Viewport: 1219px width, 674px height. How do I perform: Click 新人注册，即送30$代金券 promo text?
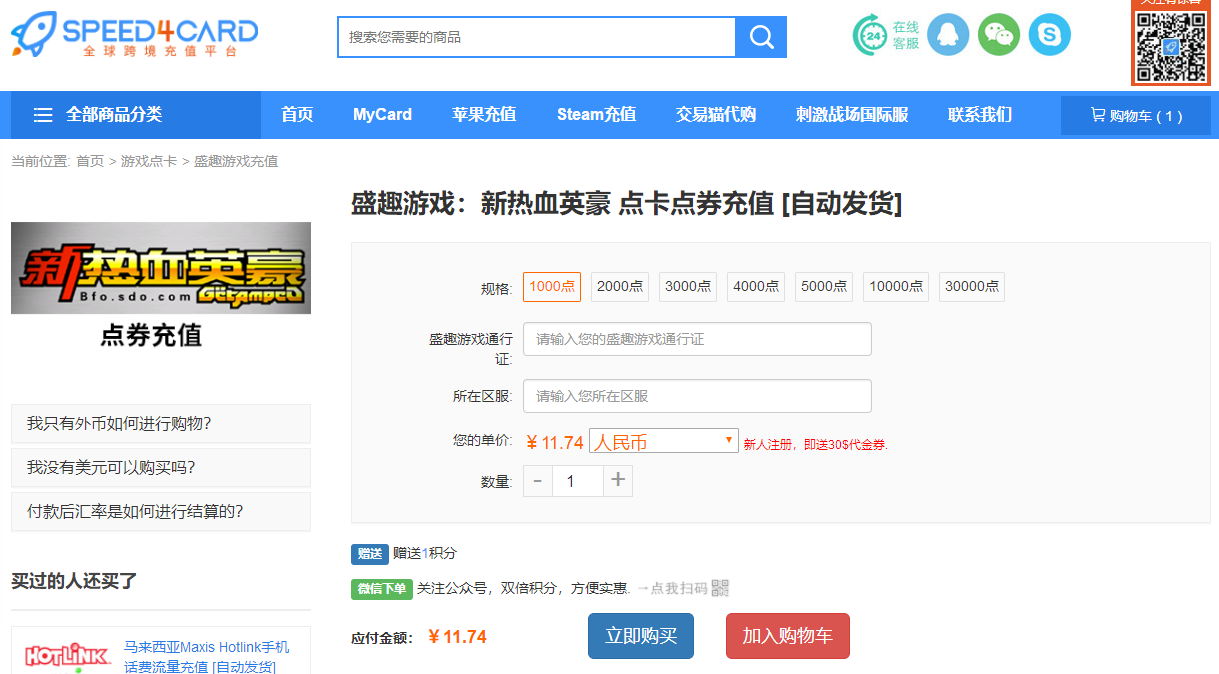coord(815,444)
